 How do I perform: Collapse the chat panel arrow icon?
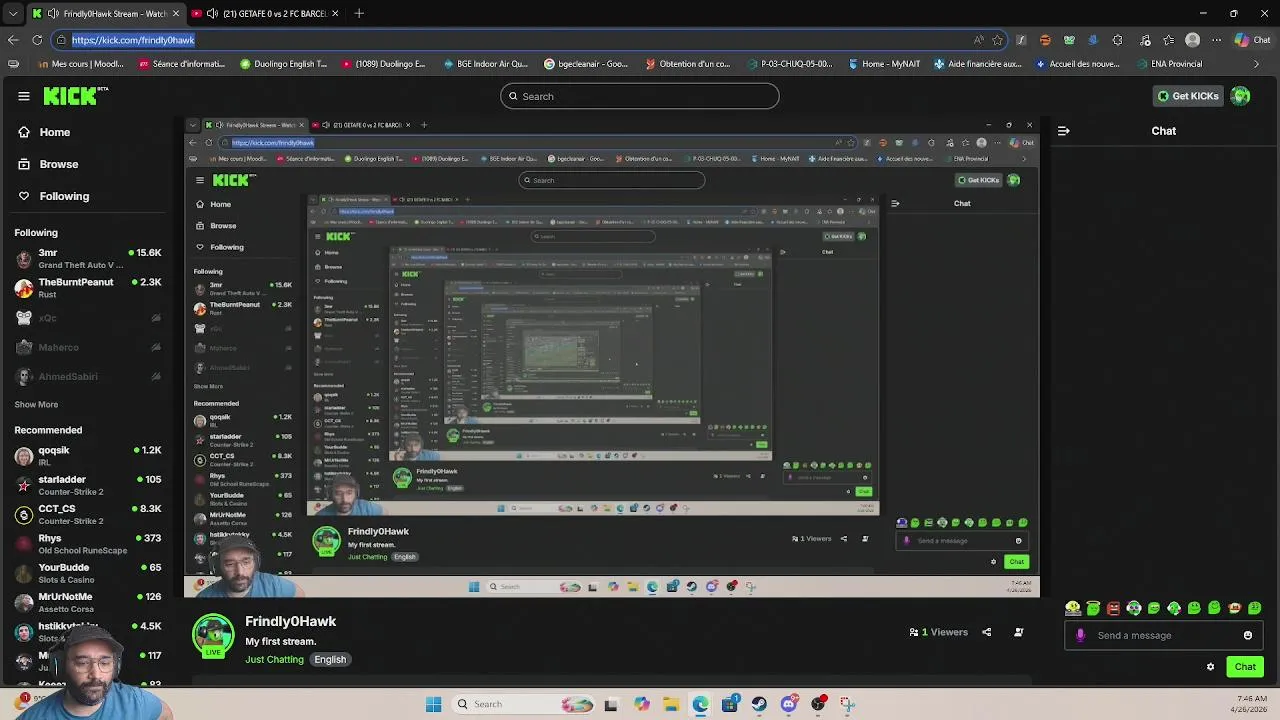coord(1063,131)
